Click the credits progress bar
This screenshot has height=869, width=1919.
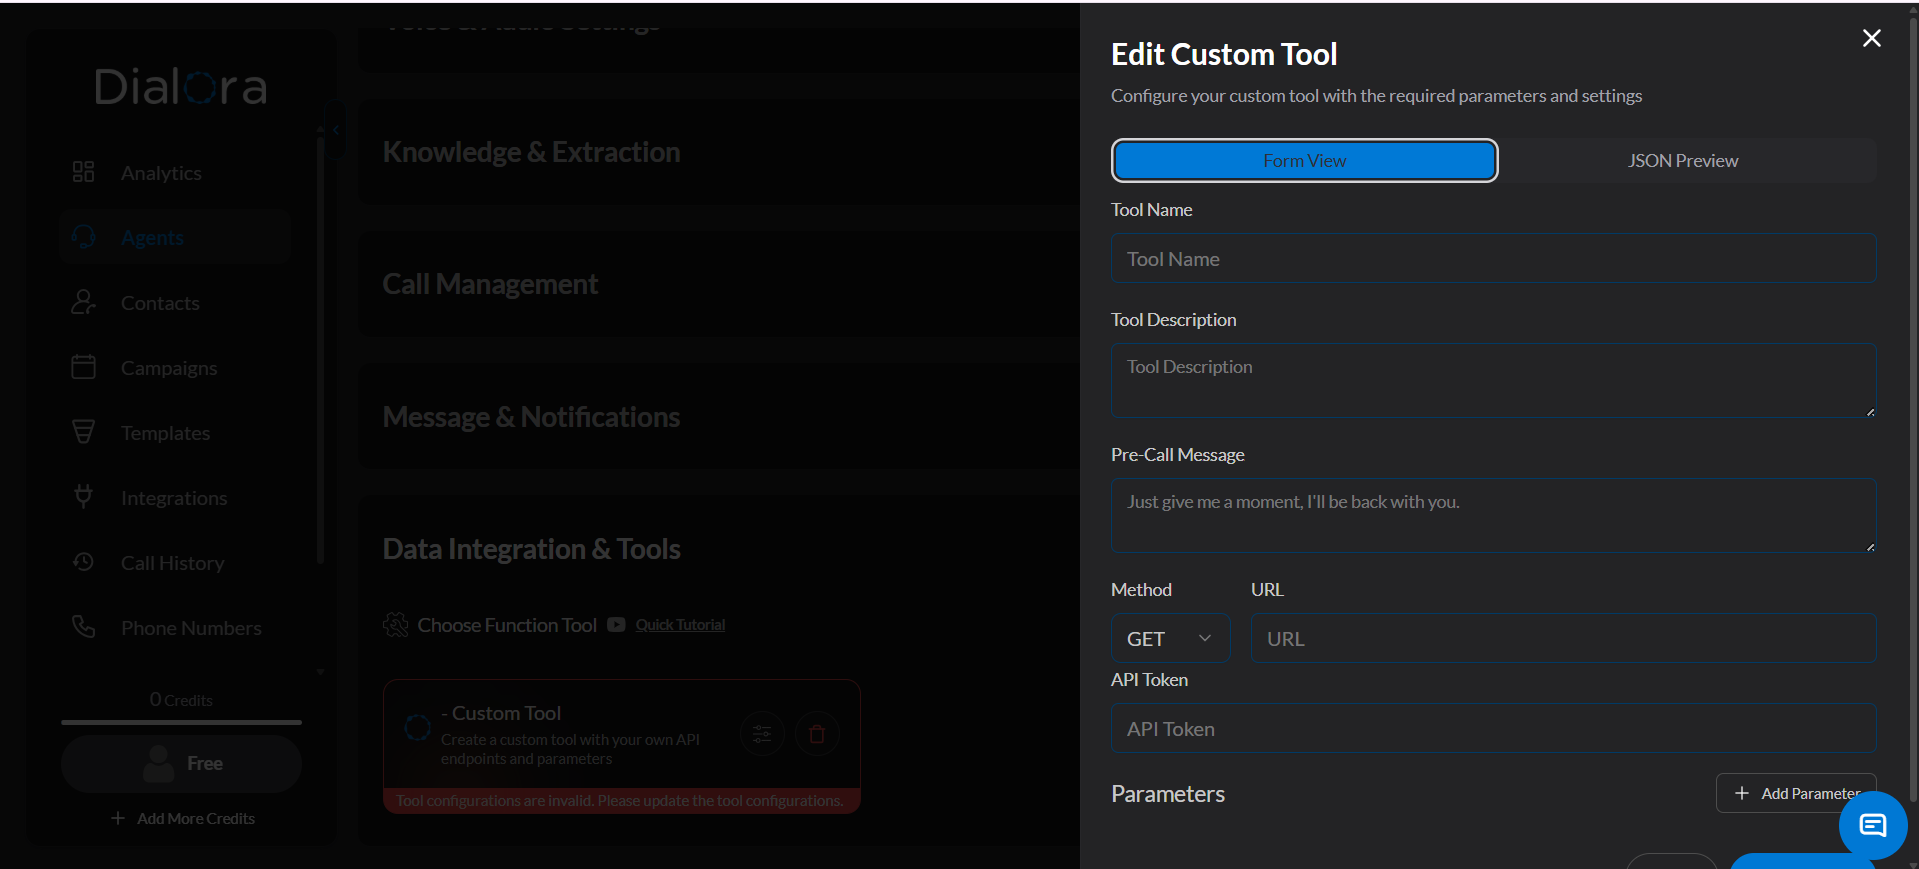[x=181, y=722]
